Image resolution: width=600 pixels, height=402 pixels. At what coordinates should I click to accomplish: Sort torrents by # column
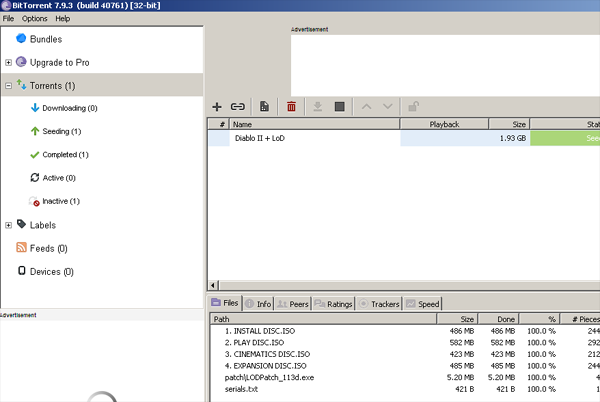point(218,124)
